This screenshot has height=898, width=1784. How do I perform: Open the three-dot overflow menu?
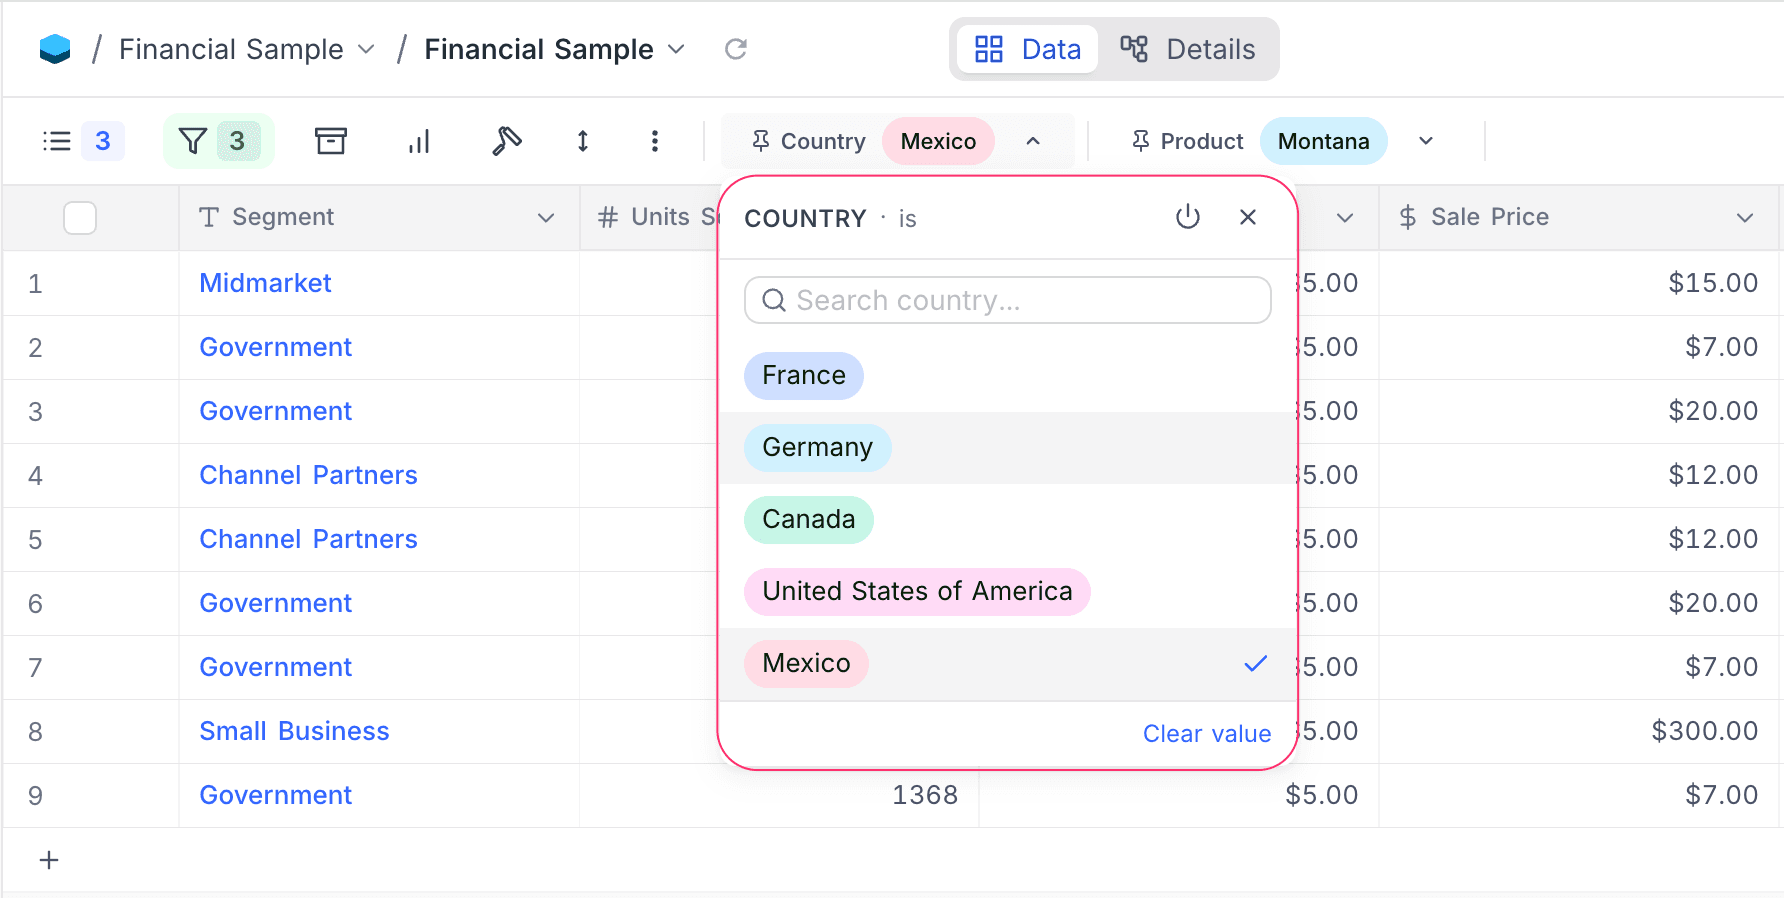(x=655, y=141)
